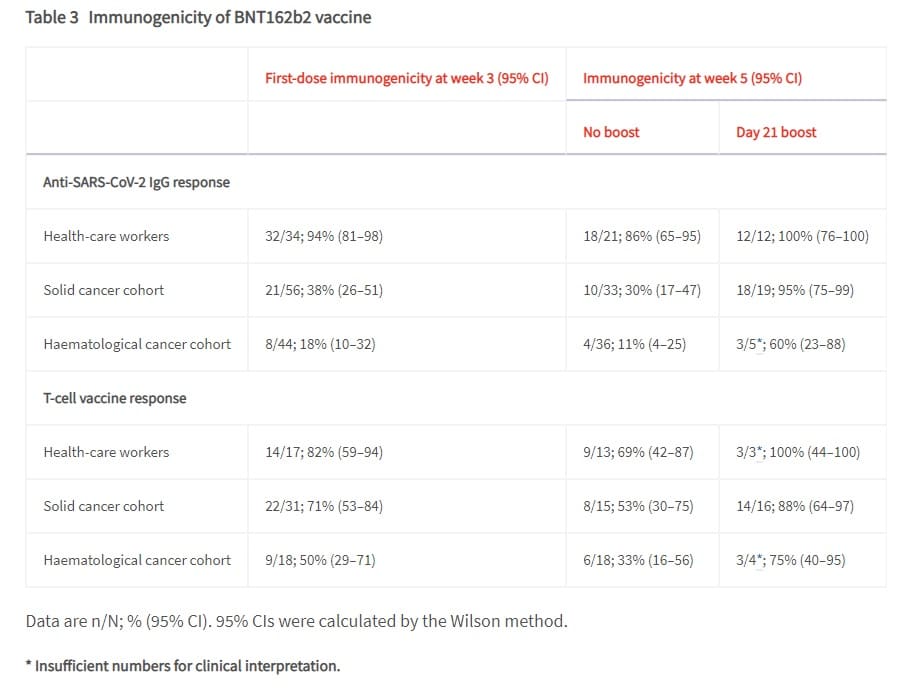Image resolution: width=914 pixels, height=692 pixels.
Task: Select the 4/36; 11% (4–25) cell
Action: coord(634,345)
